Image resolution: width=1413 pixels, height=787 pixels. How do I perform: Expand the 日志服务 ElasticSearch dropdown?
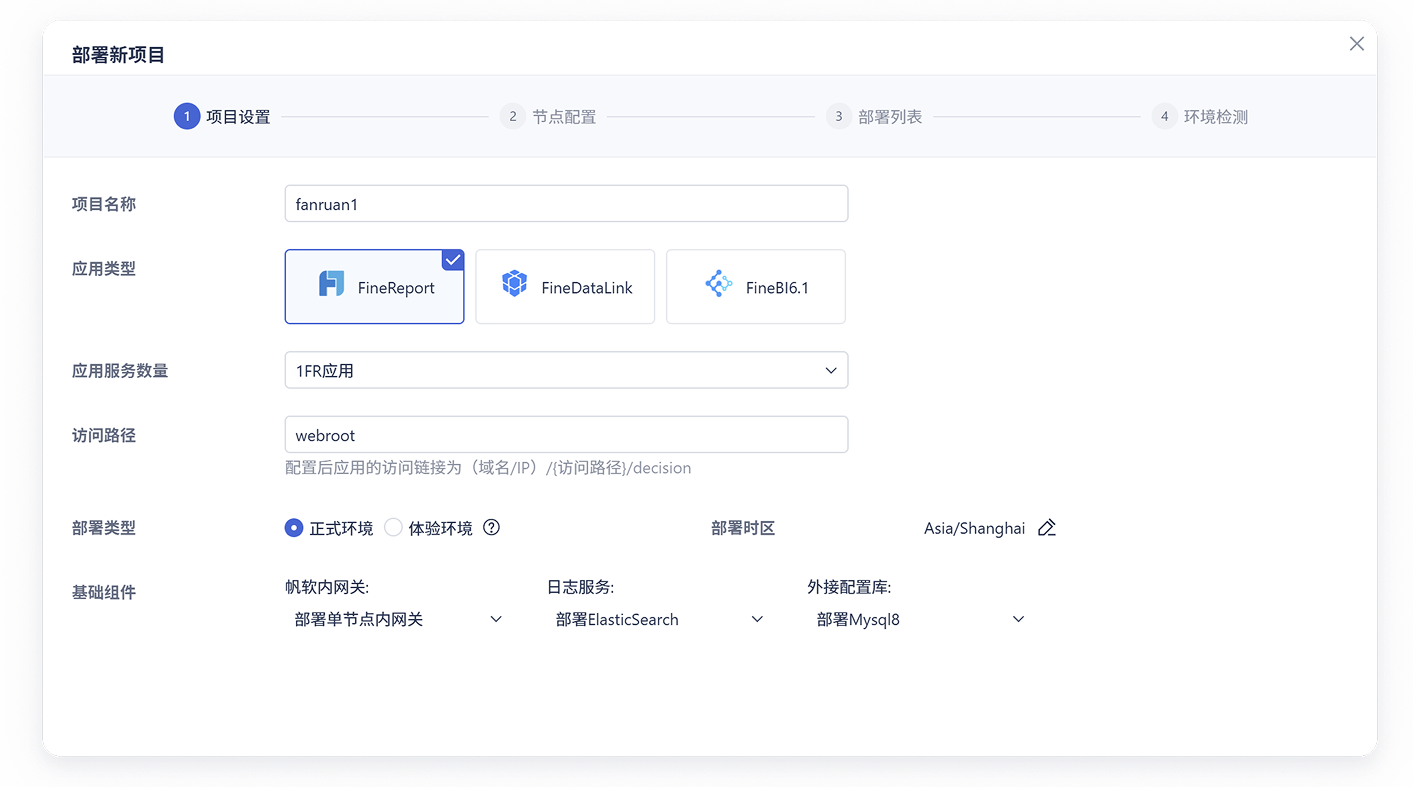click(659, 620)
